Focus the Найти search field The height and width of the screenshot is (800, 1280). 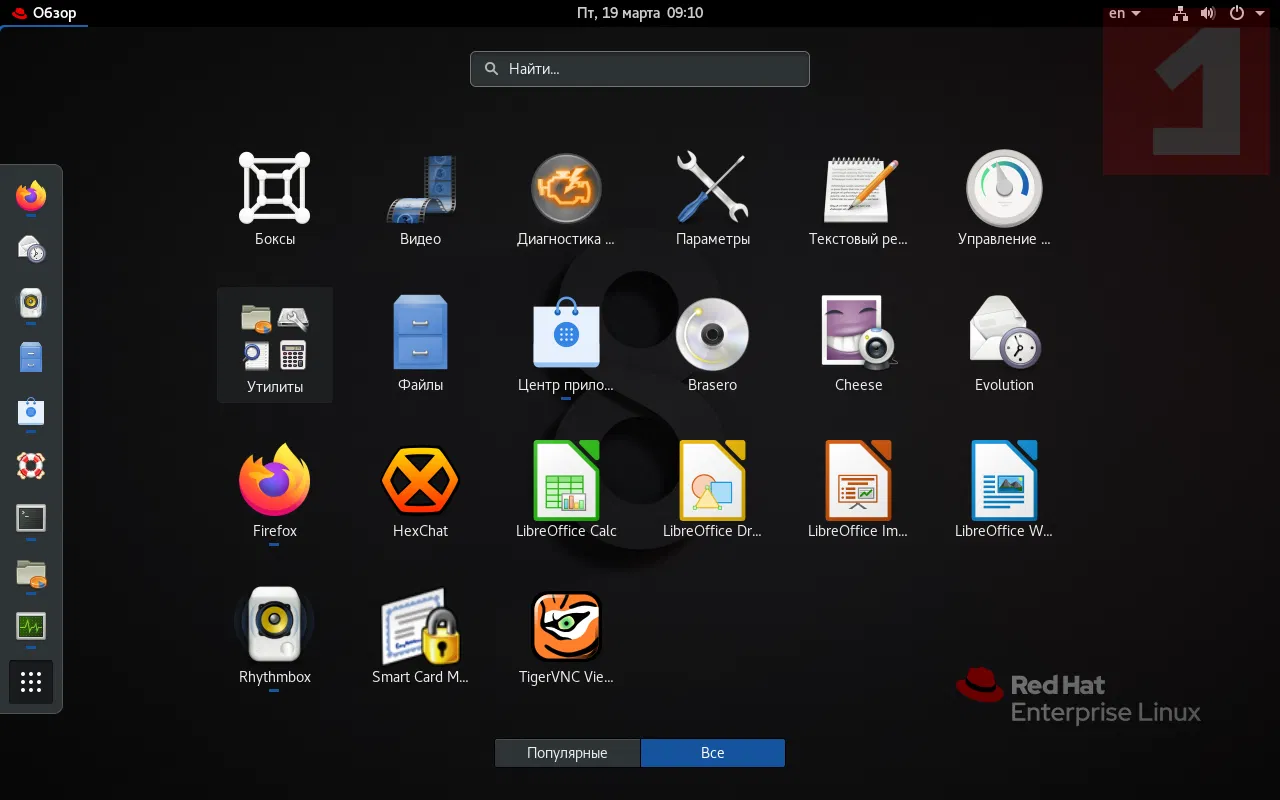click(x=640, y=69)
